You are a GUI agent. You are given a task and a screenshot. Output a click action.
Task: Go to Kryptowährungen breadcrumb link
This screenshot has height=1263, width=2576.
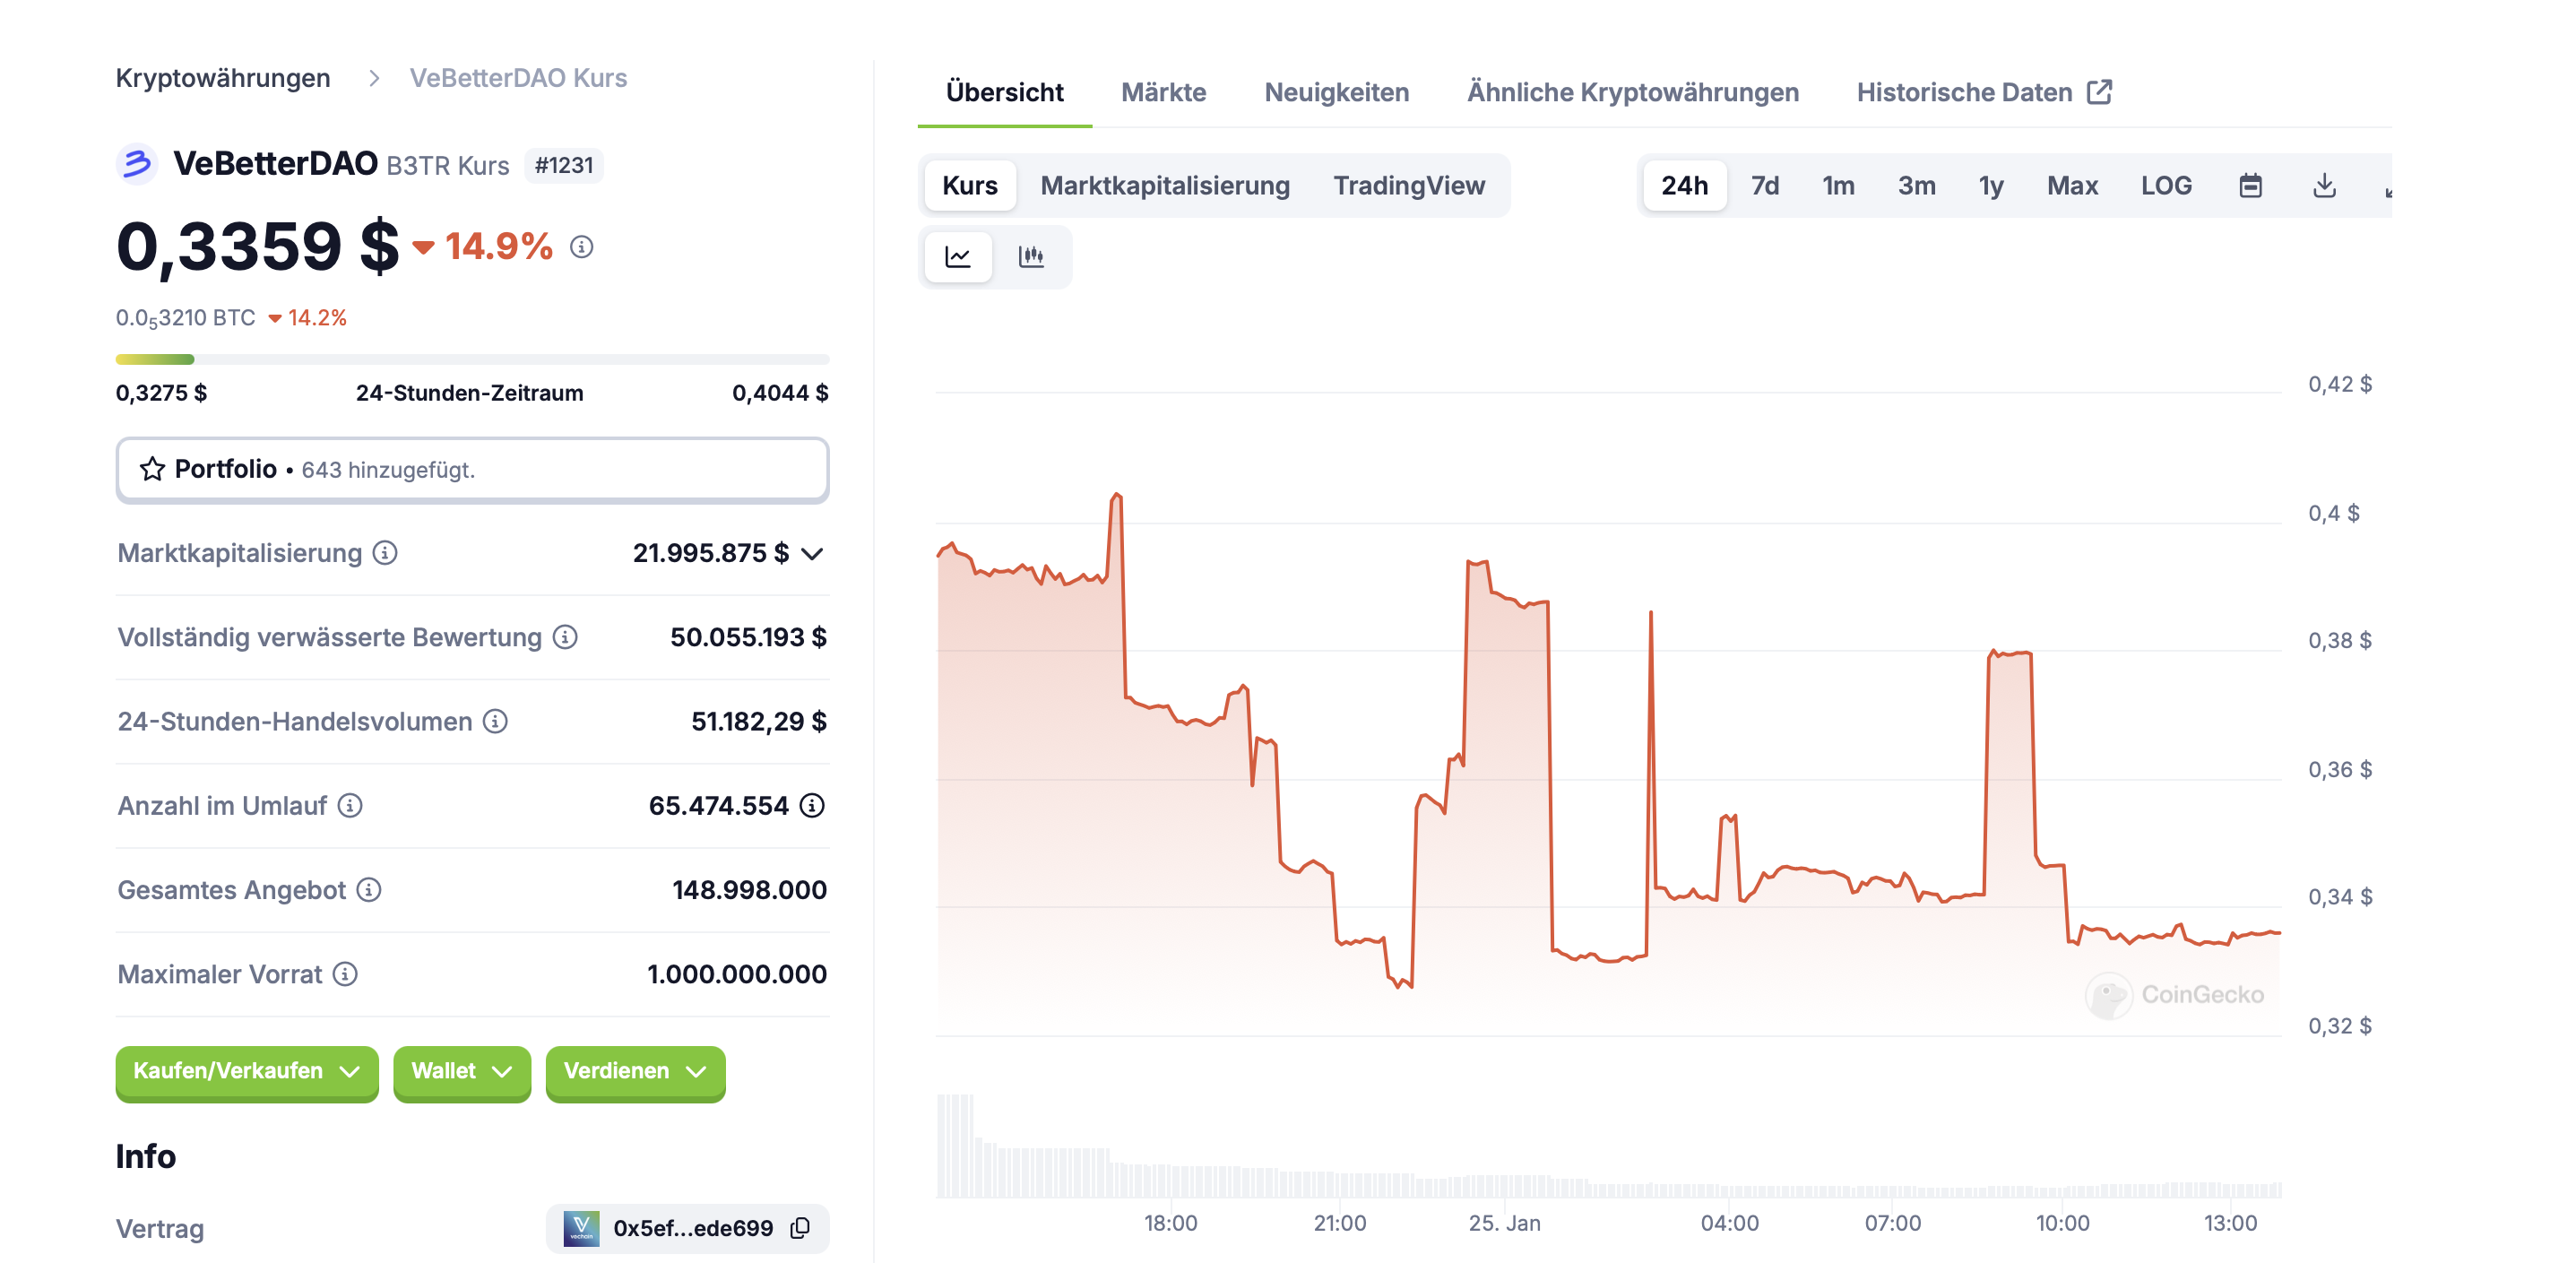[223, 78]
